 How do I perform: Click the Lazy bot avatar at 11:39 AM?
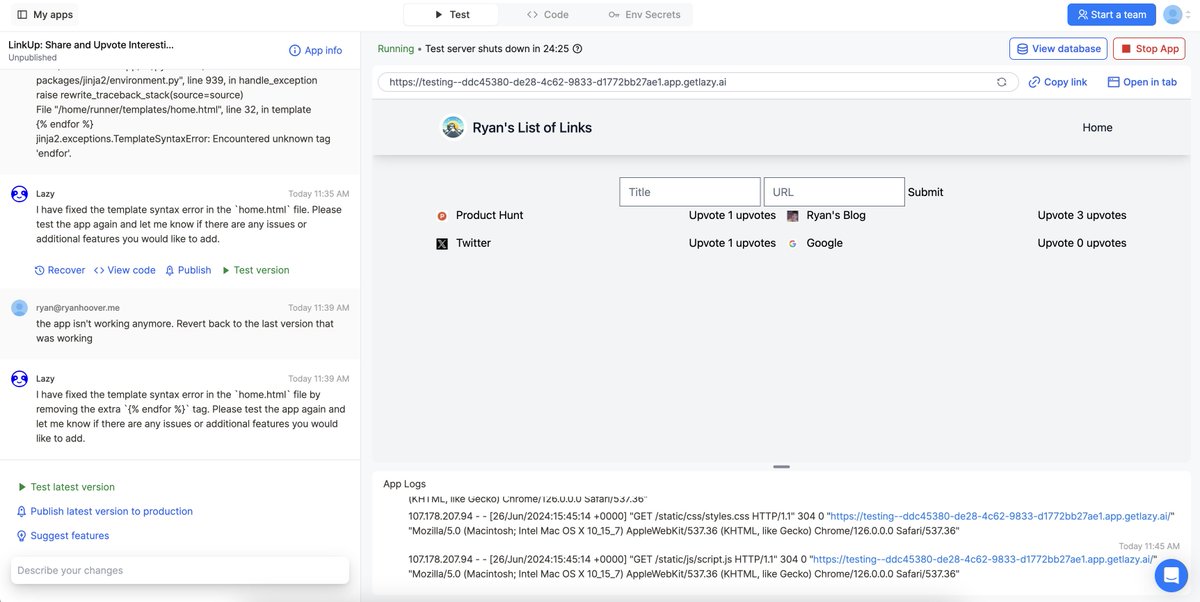(19, 379)
